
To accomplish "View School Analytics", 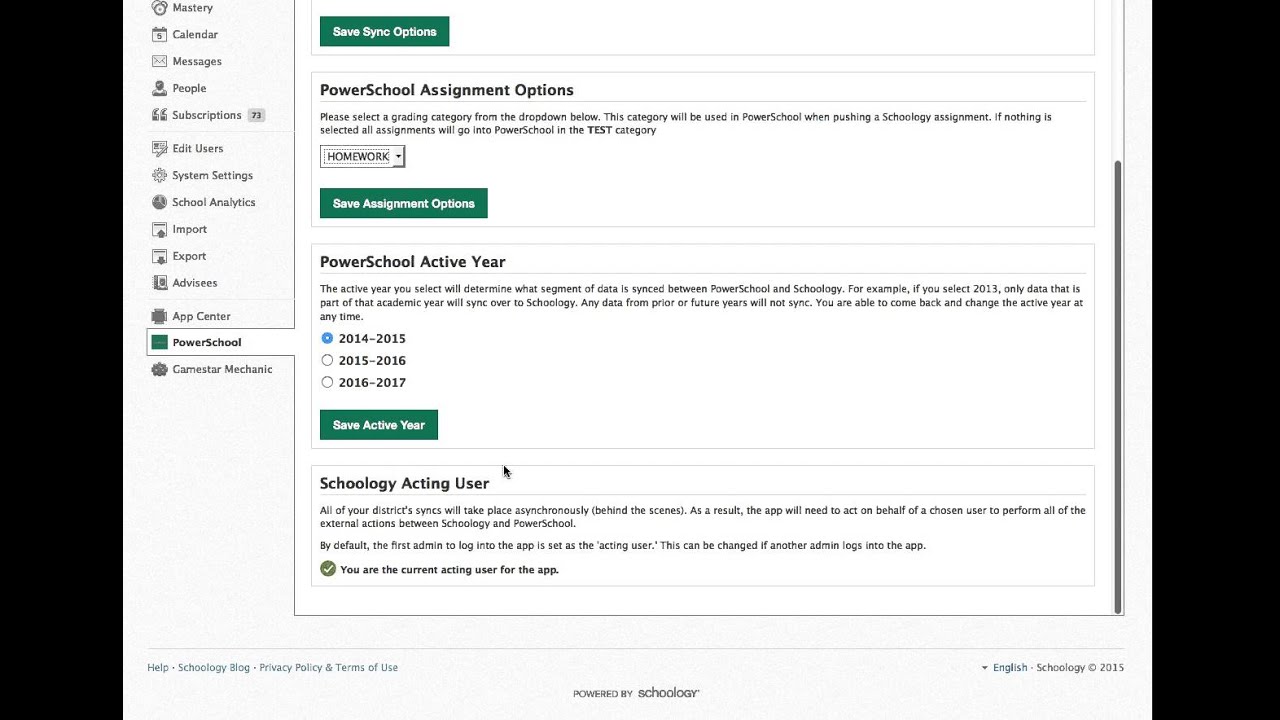I will [214, 202].
